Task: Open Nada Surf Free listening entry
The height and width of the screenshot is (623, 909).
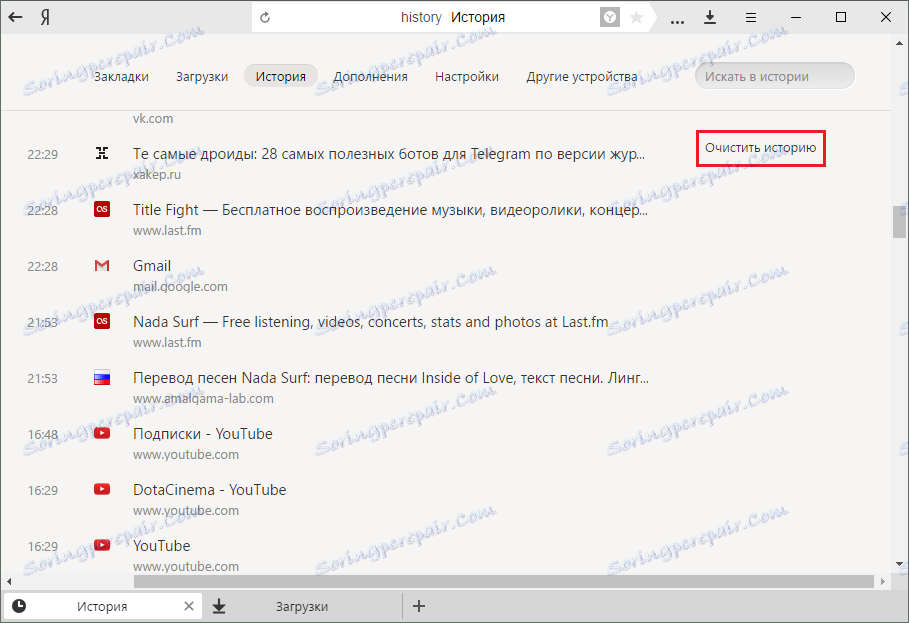Action: click(370, 322)
